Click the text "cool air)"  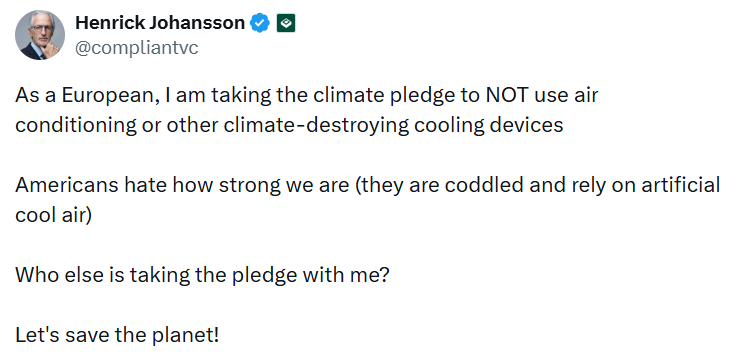click(53, 215)
